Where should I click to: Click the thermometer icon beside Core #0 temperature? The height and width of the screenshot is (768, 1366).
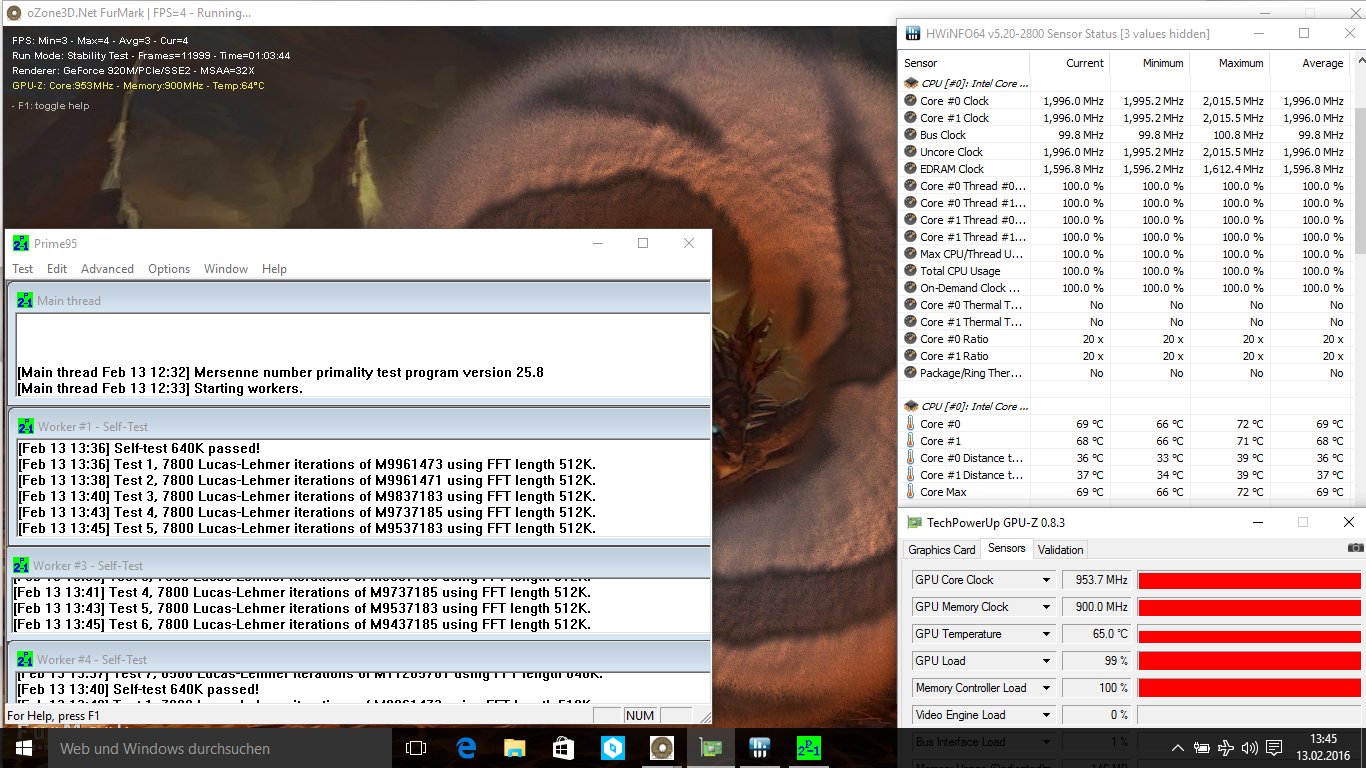[910, 424]
